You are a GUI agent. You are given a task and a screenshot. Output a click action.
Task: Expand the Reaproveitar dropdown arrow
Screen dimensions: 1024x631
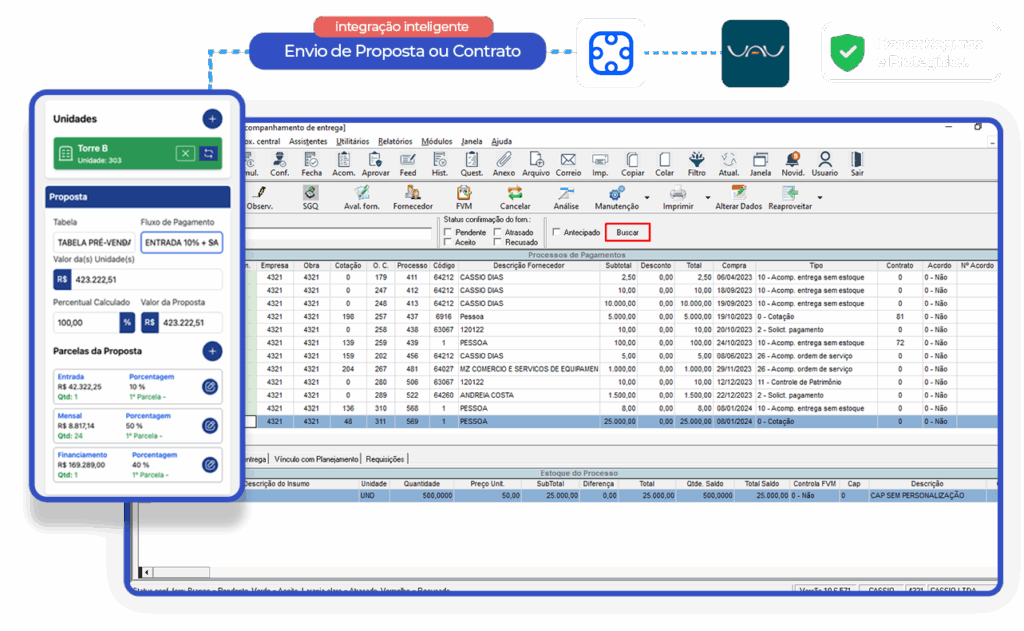(820, 197)
